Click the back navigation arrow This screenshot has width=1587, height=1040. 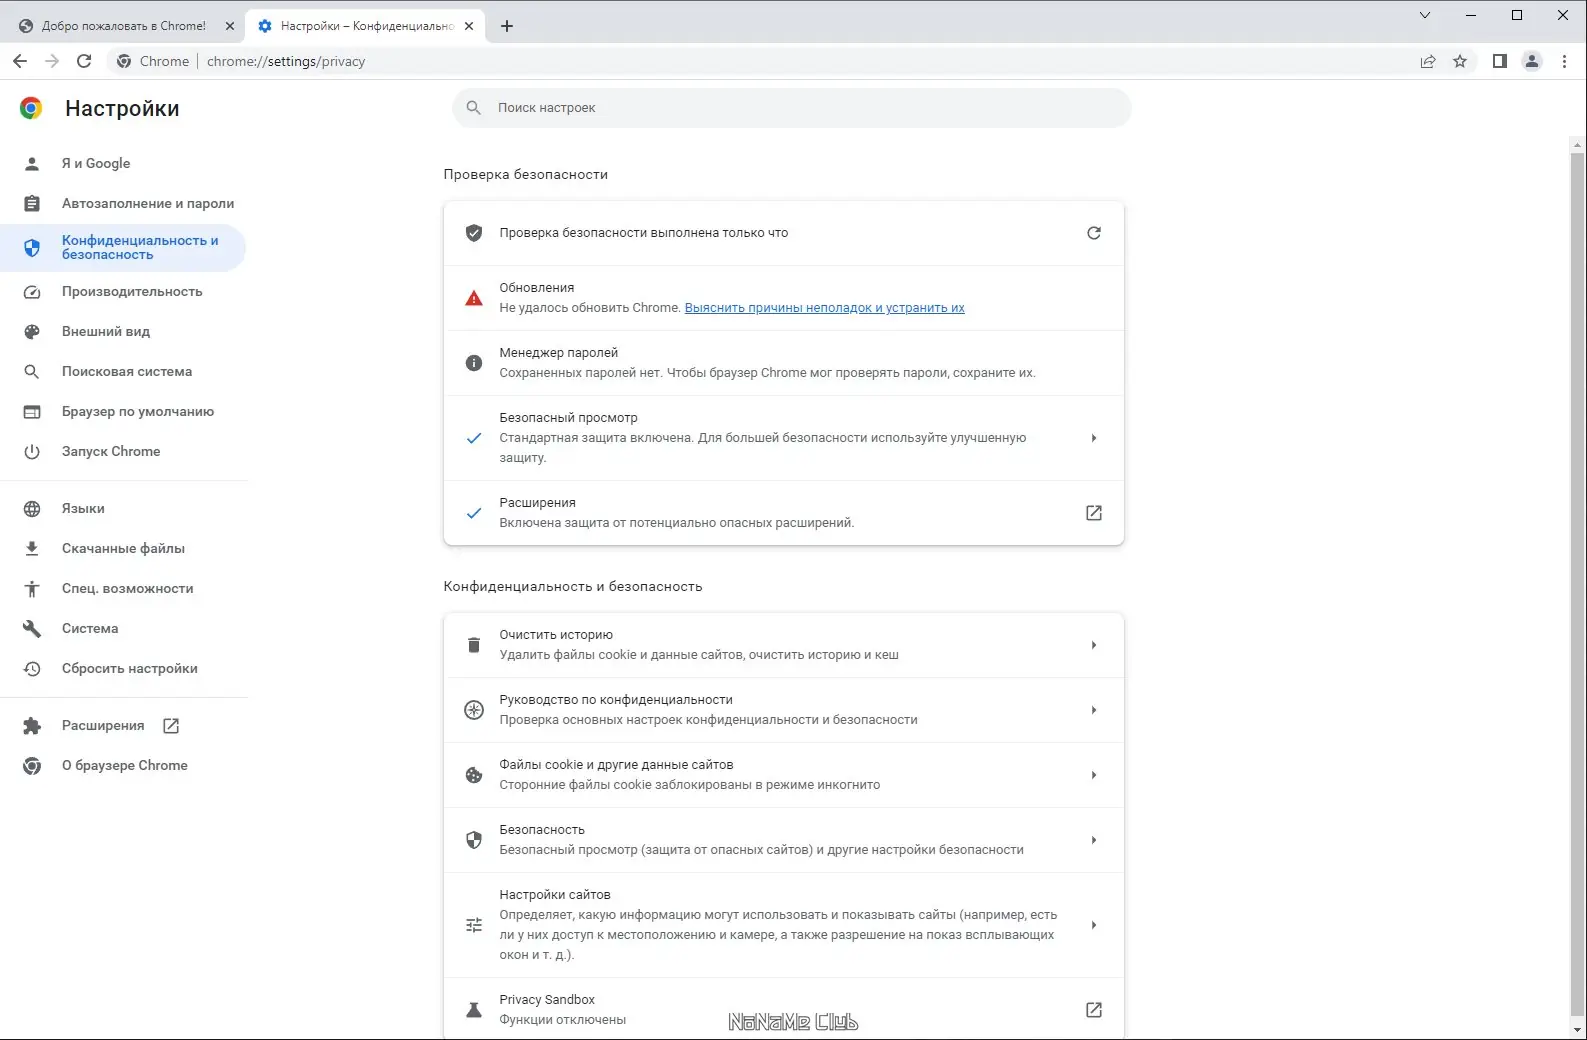20,61
